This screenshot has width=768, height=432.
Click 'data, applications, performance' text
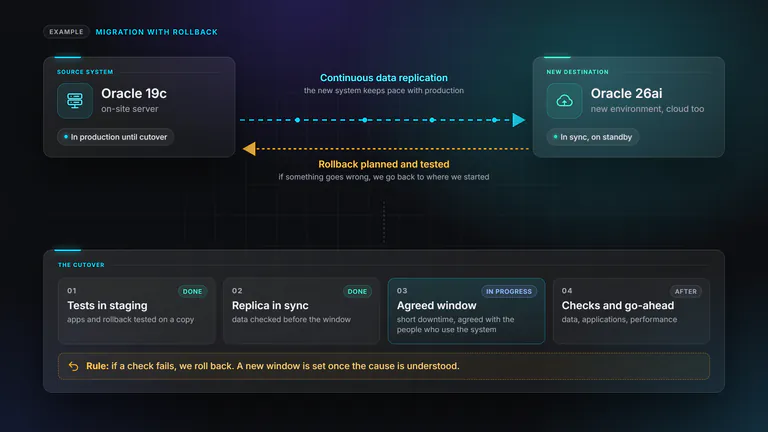[620, 319]
